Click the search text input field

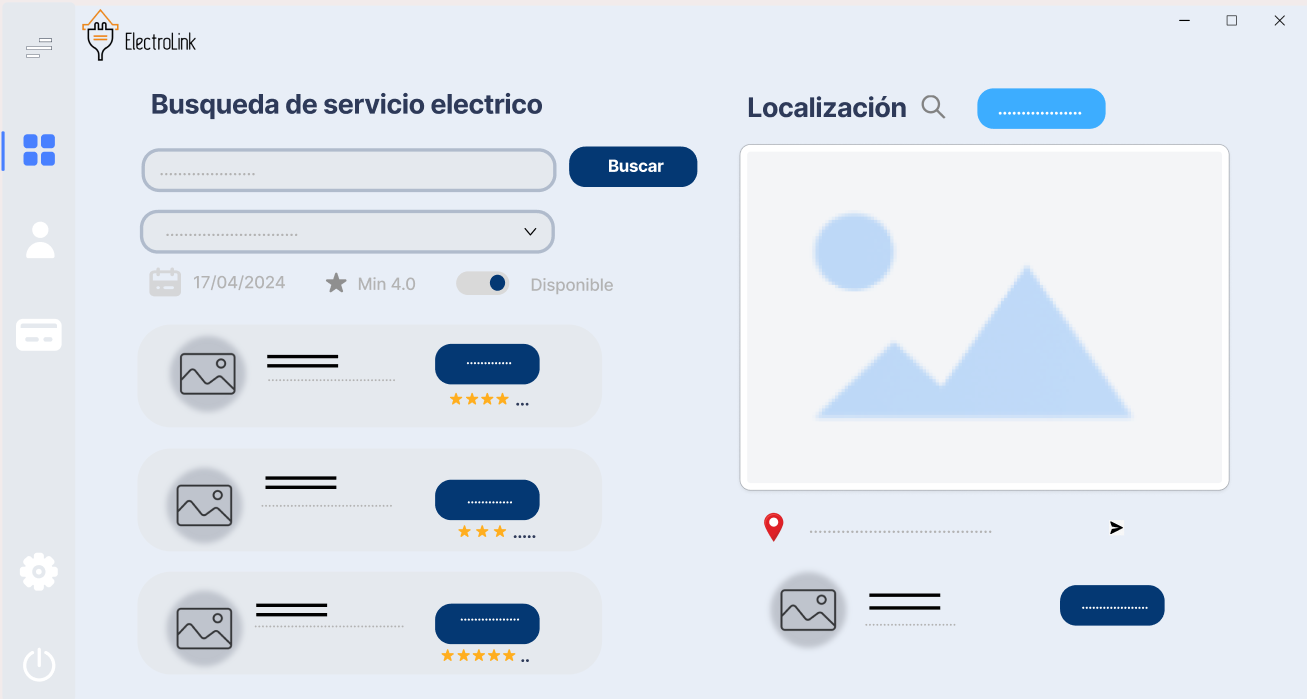pyautogui.click(x=348, y=170)
